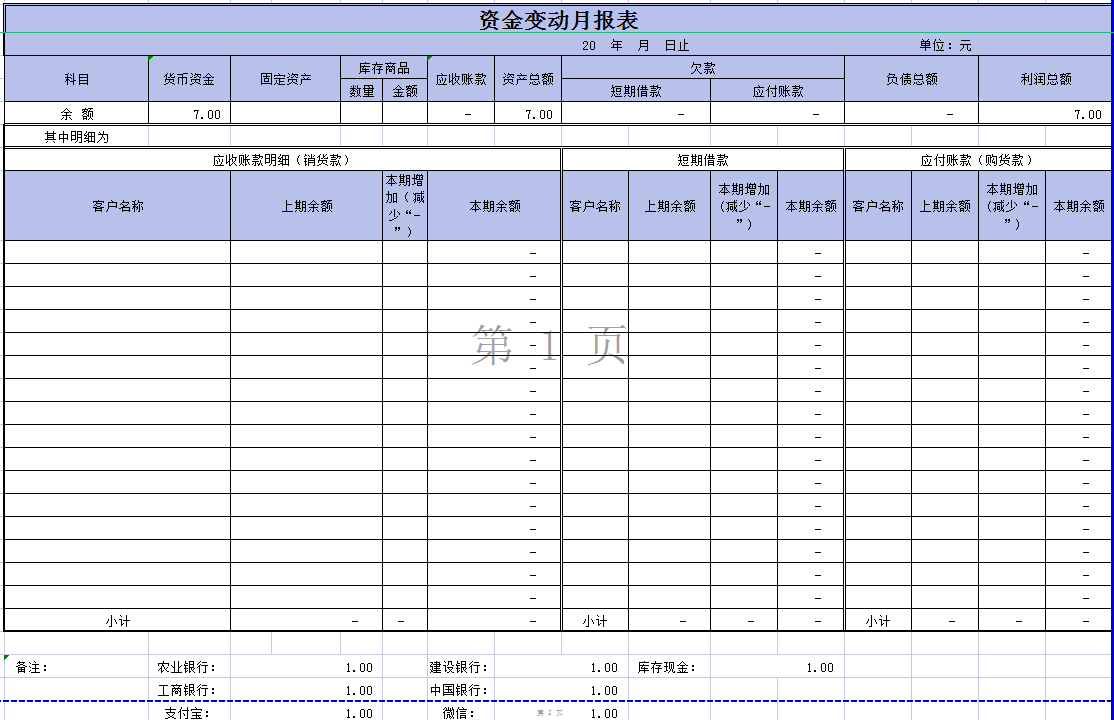Click the 资金变动月报表 title cell
Screen dimensions: 1114x720
pos(557,17)
